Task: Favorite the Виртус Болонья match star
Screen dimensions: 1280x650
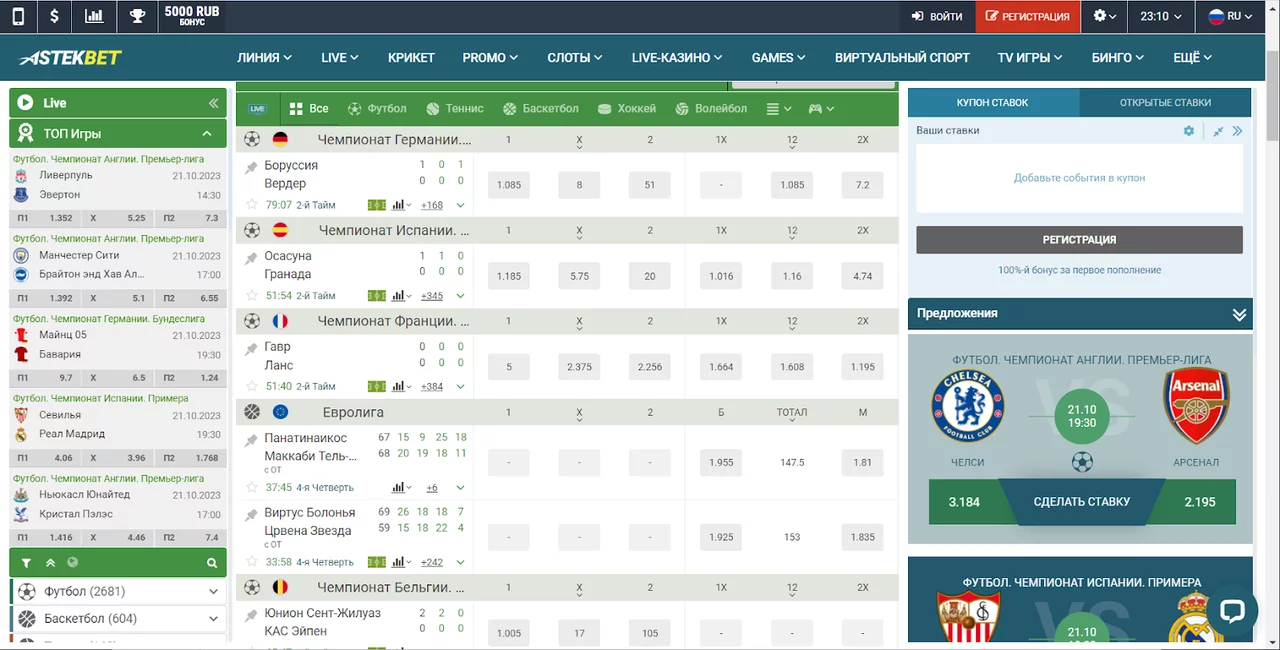Action: [252, 562]
